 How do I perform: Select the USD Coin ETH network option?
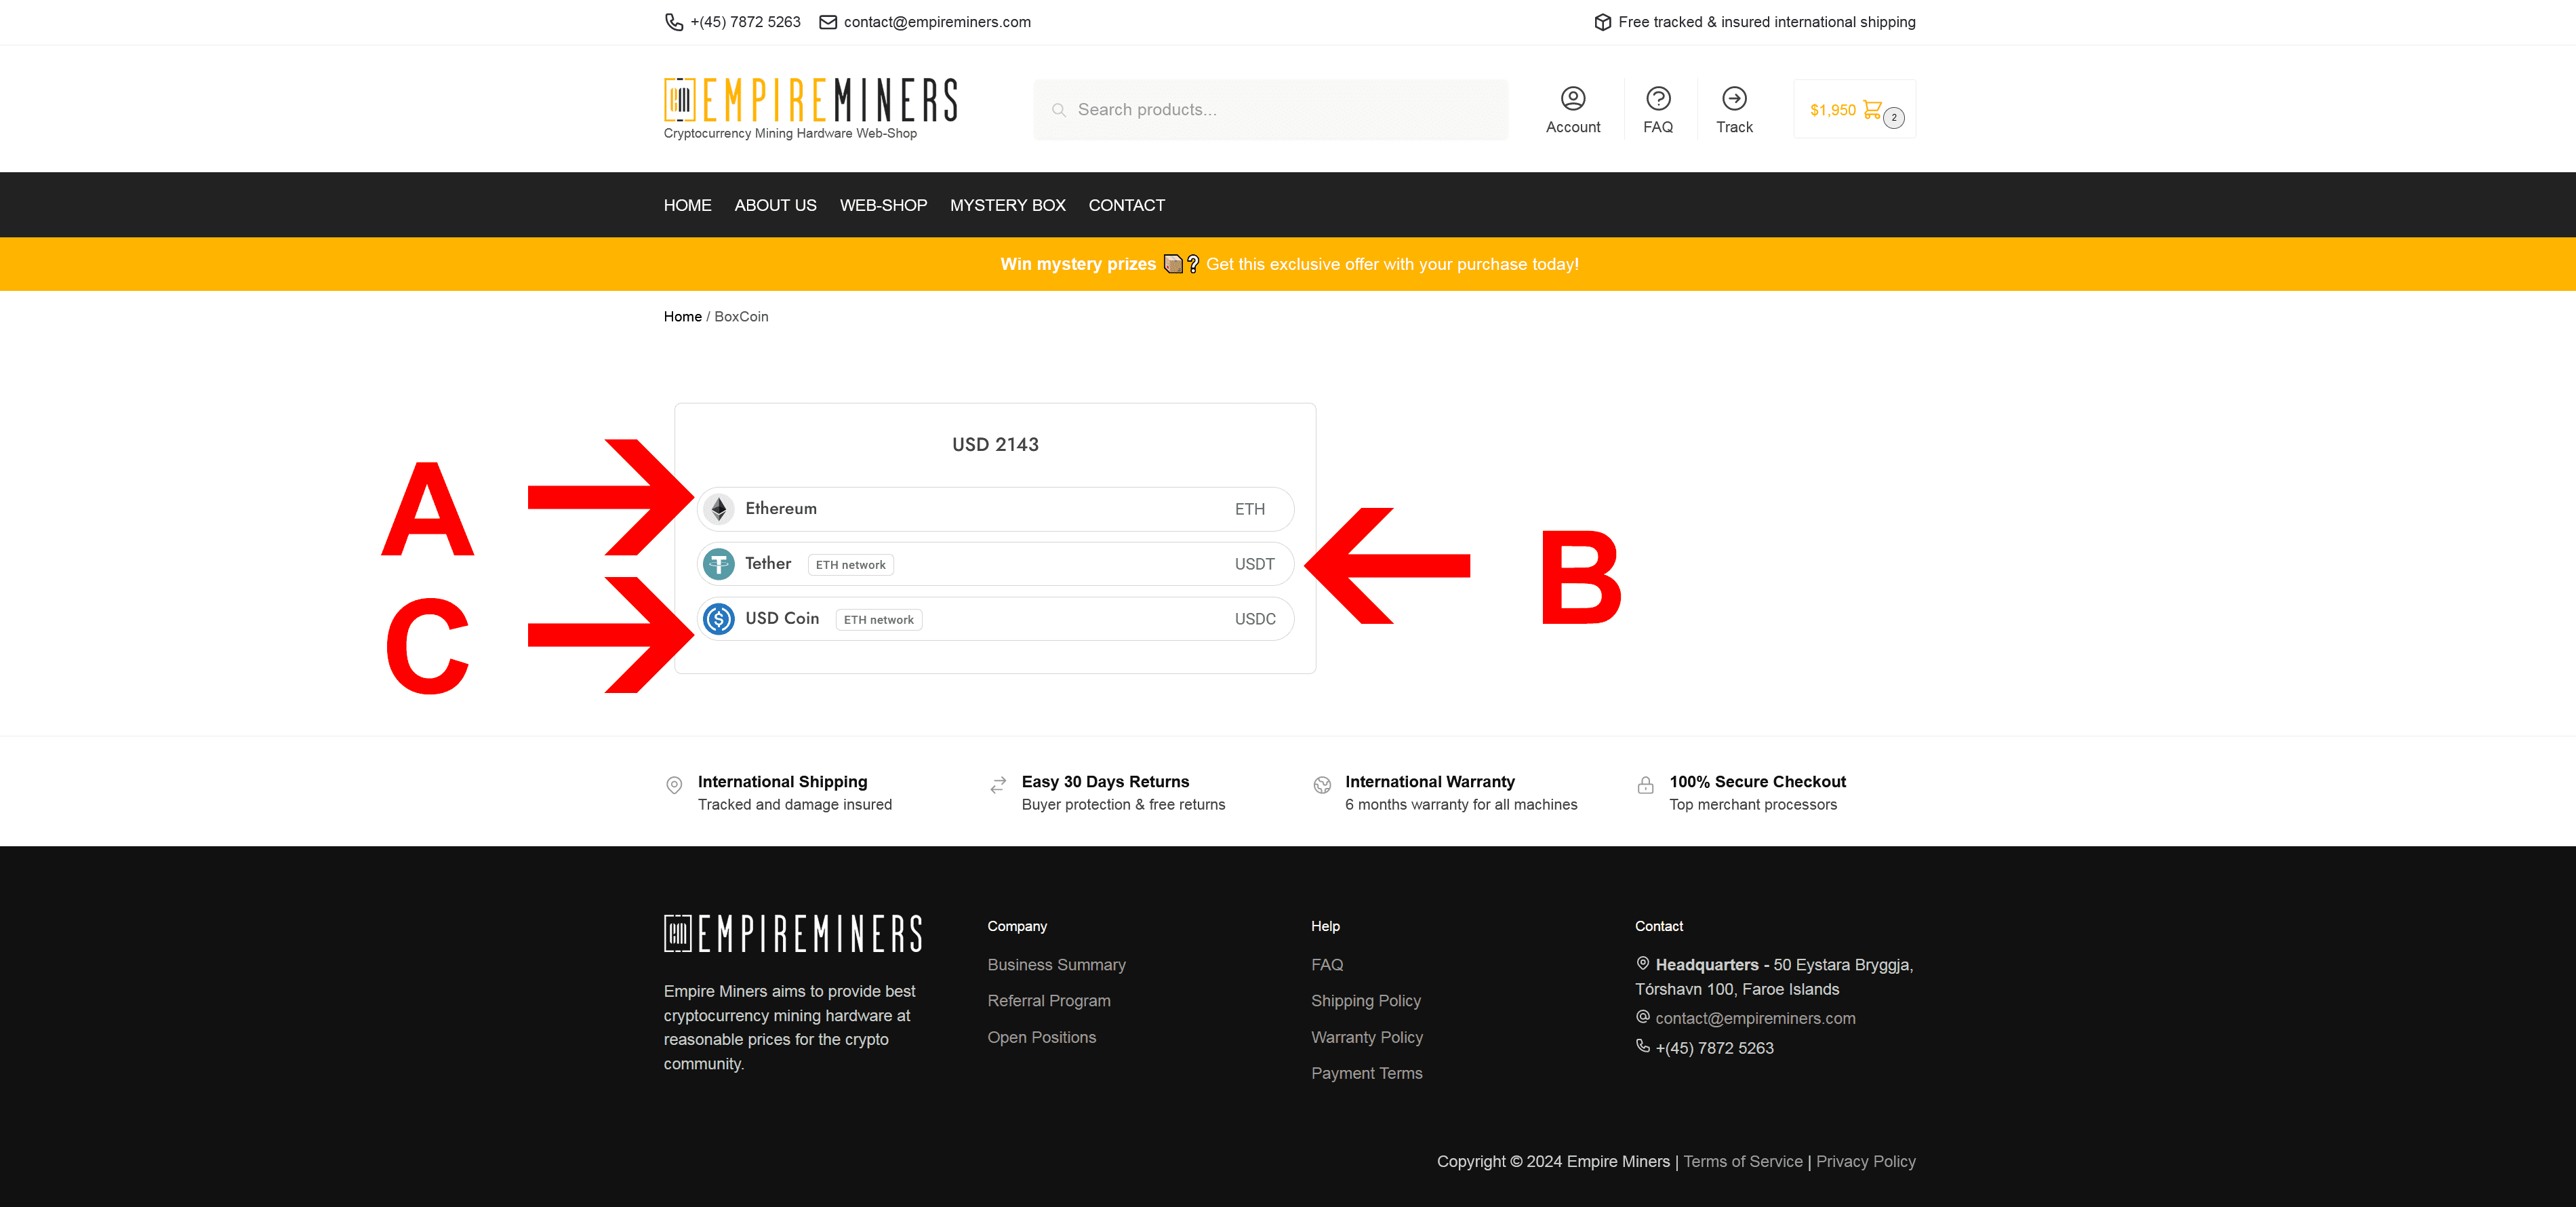992,618
